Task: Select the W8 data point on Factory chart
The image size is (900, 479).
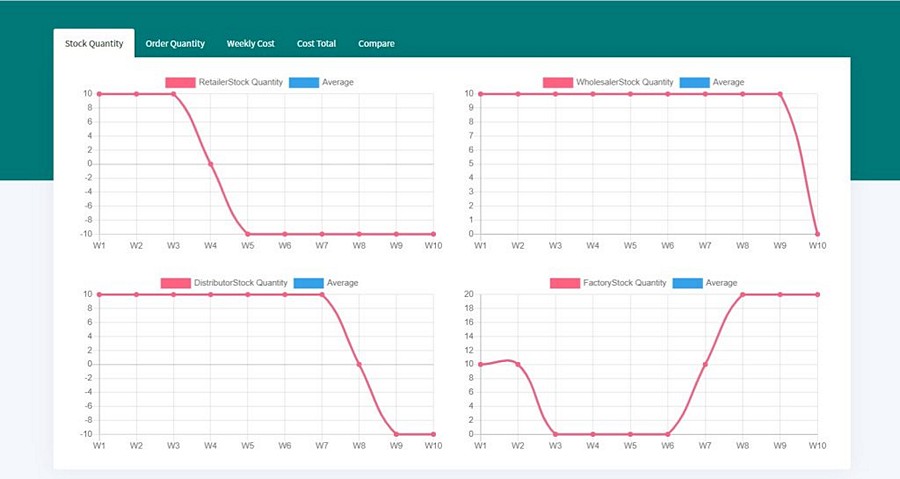Action: 743,295
